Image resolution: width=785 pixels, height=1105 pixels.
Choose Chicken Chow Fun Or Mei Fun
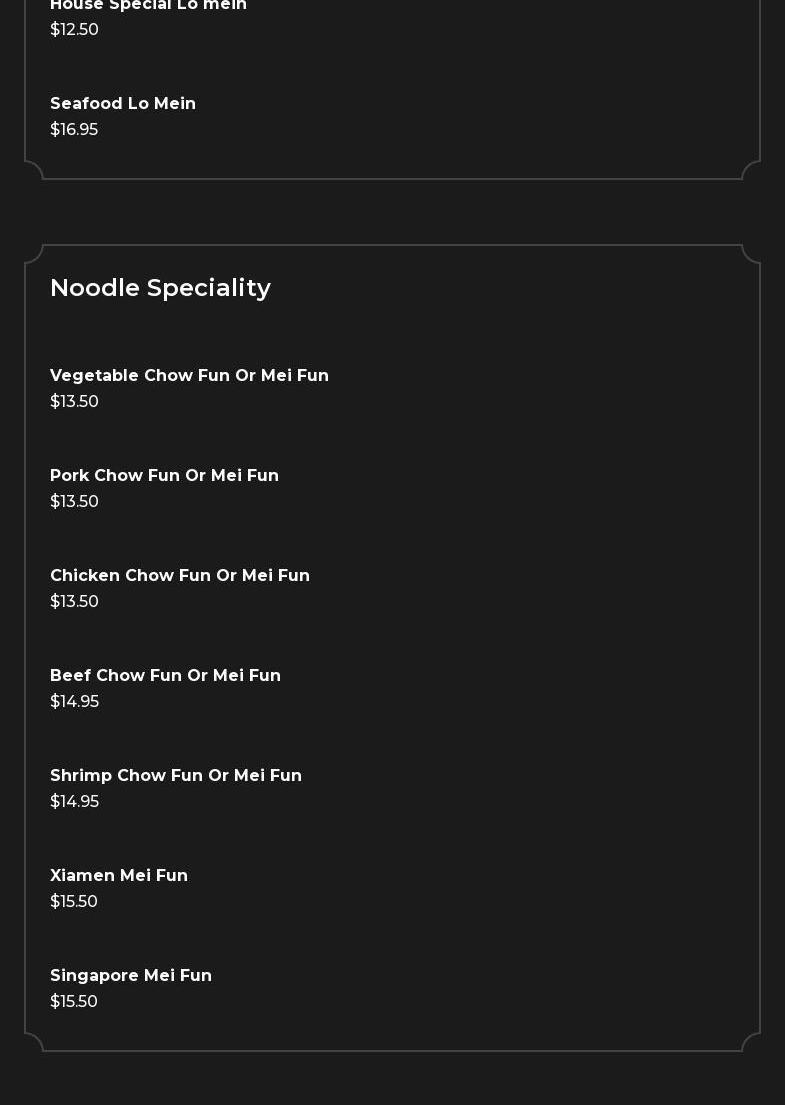coord(180,576)
